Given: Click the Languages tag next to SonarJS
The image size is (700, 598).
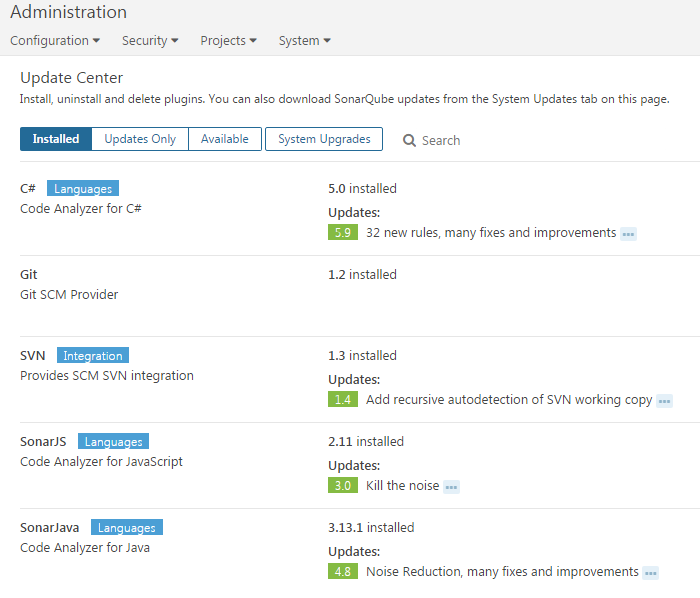Looking at the screenshot, I should coord(113,441).
